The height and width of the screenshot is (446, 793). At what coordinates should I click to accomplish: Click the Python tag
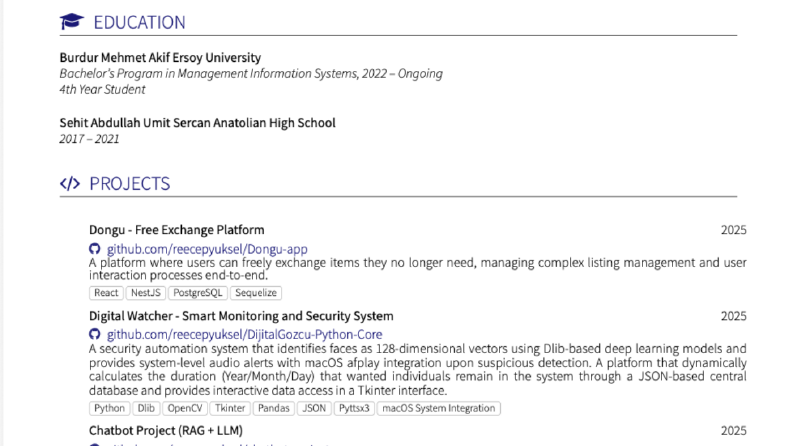coord(109,408)
